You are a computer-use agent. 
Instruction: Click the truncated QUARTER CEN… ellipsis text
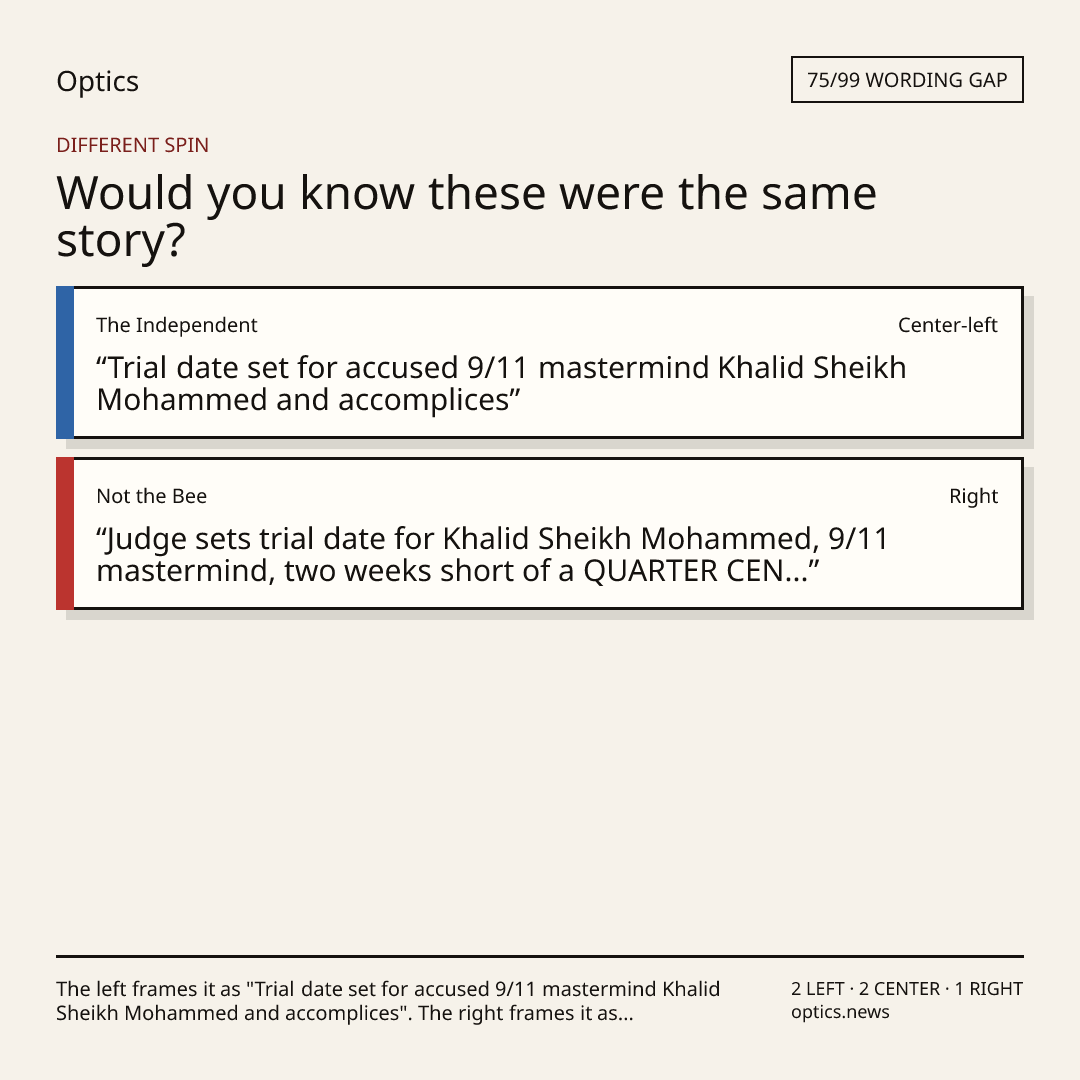pyautogui.click(x=701, y=571)
